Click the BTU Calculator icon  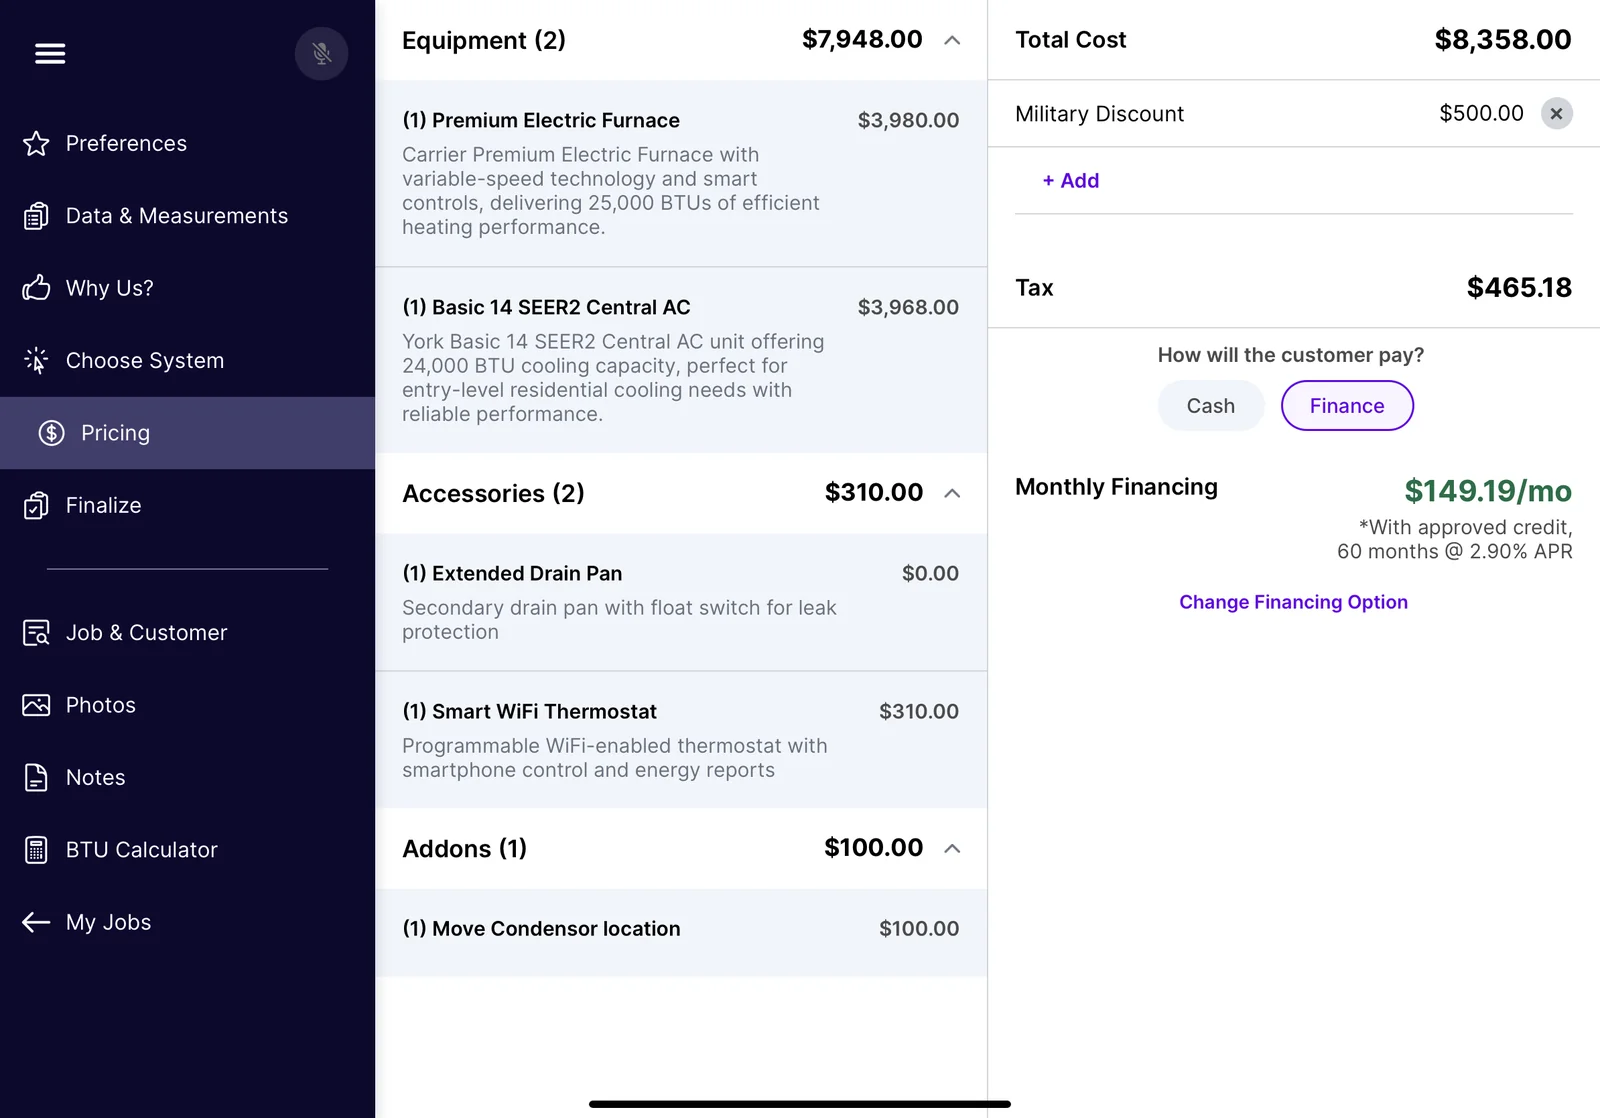(36, 850)
